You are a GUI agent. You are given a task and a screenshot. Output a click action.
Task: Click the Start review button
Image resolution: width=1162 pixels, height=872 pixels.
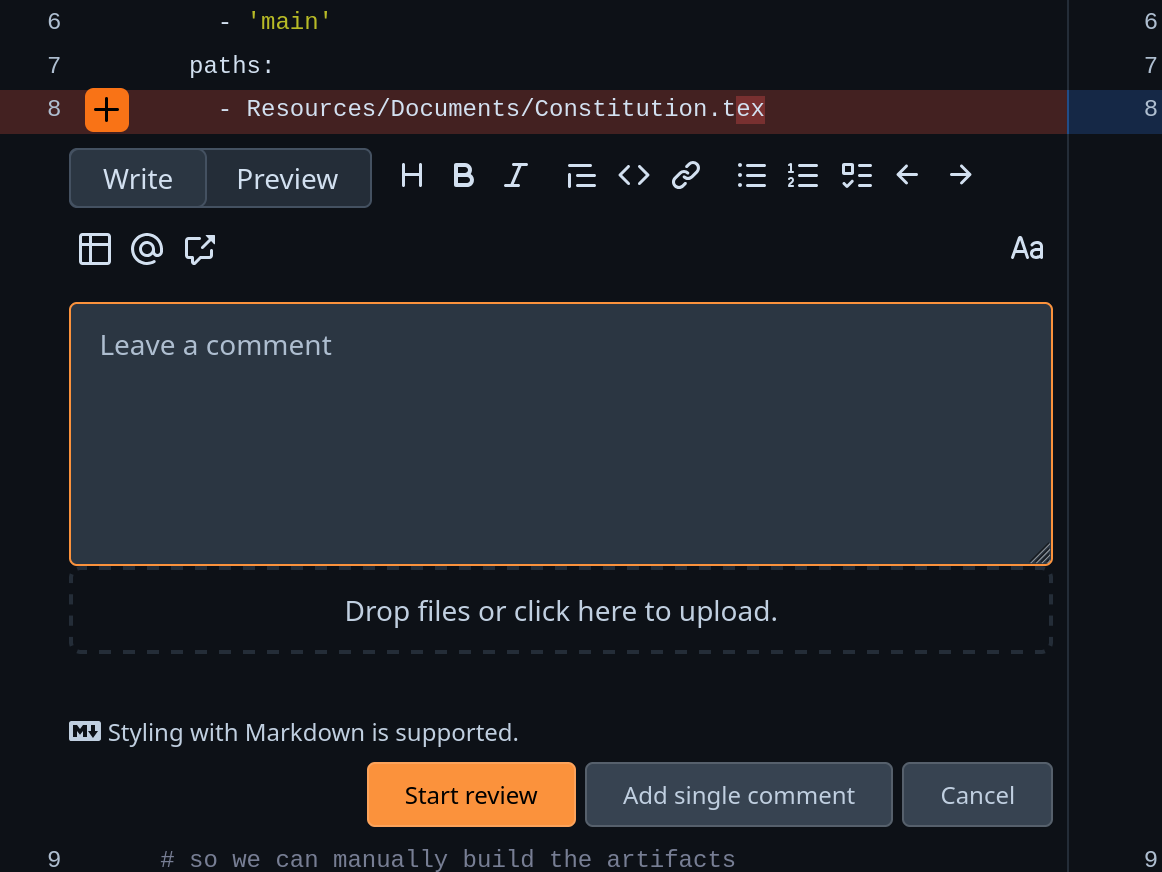point(471,795)
